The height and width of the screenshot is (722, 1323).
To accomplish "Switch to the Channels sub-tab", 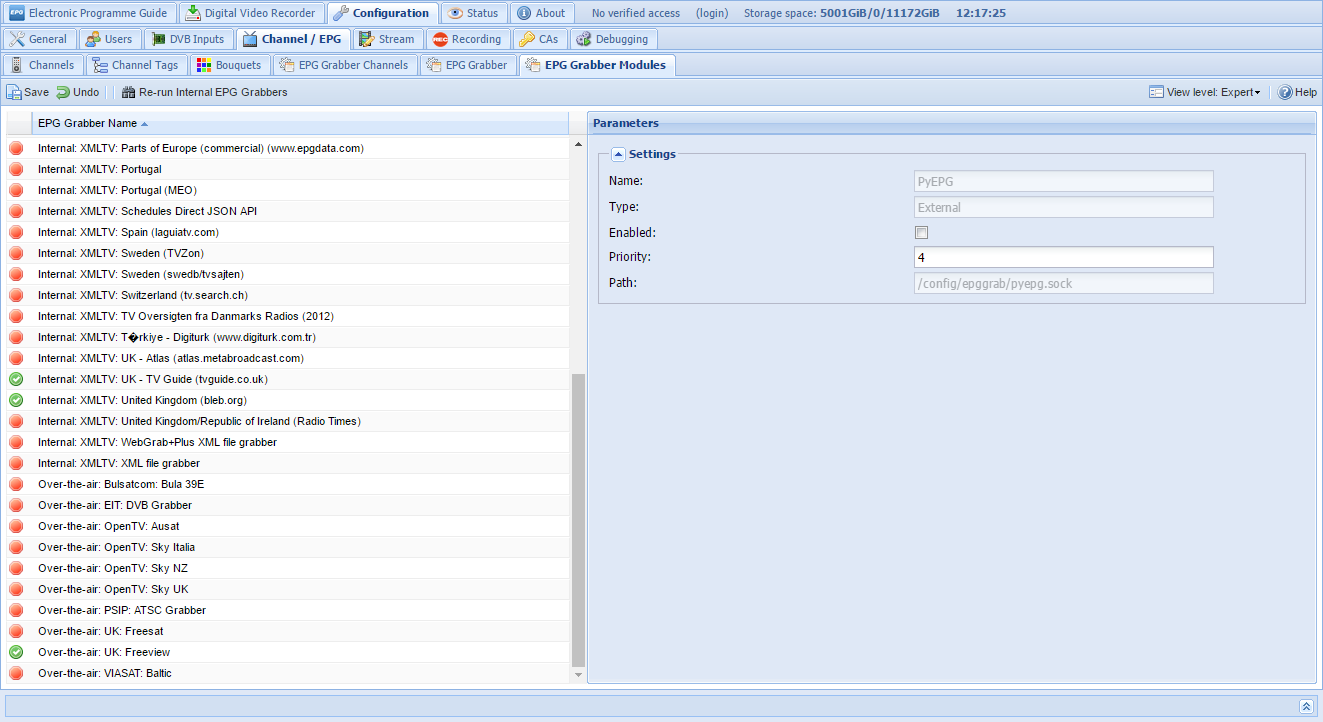I will [x=43, y=65].
